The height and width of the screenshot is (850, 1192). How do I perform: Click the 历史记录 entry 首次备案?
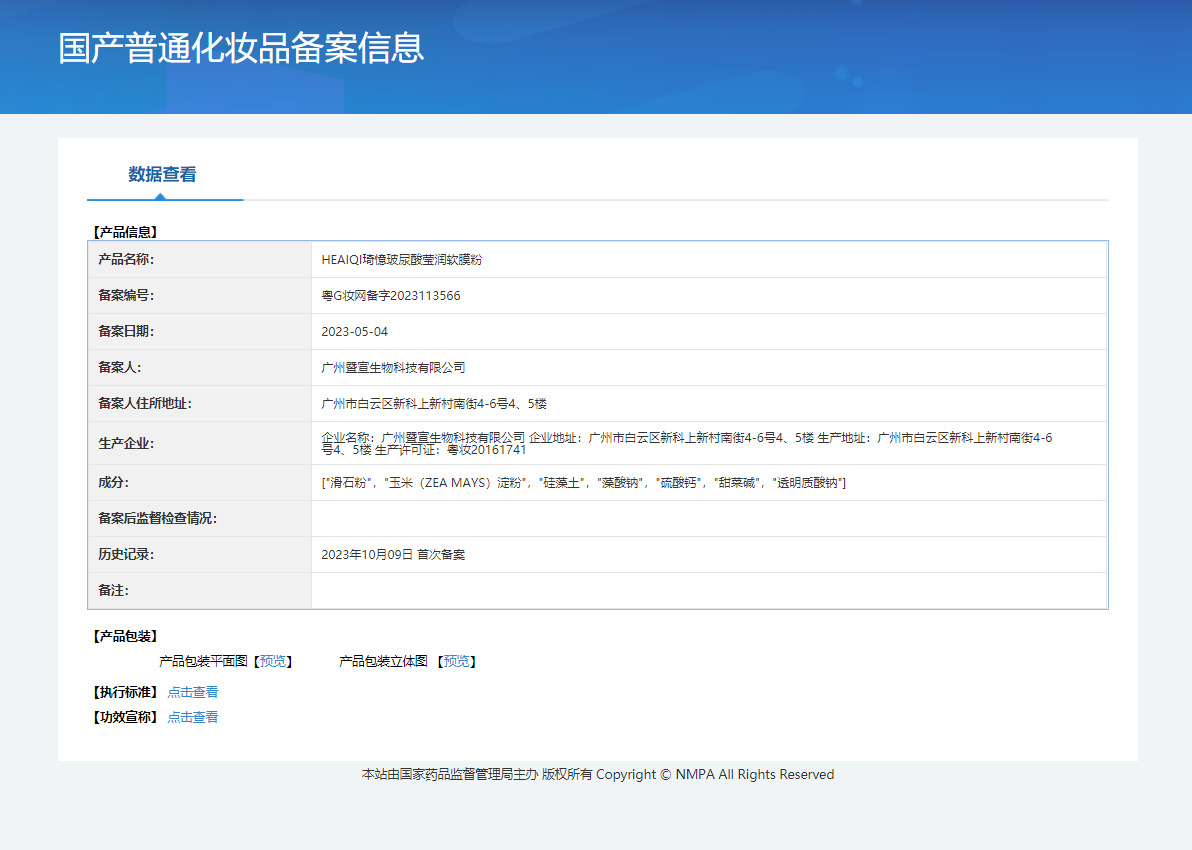point(393,555)
